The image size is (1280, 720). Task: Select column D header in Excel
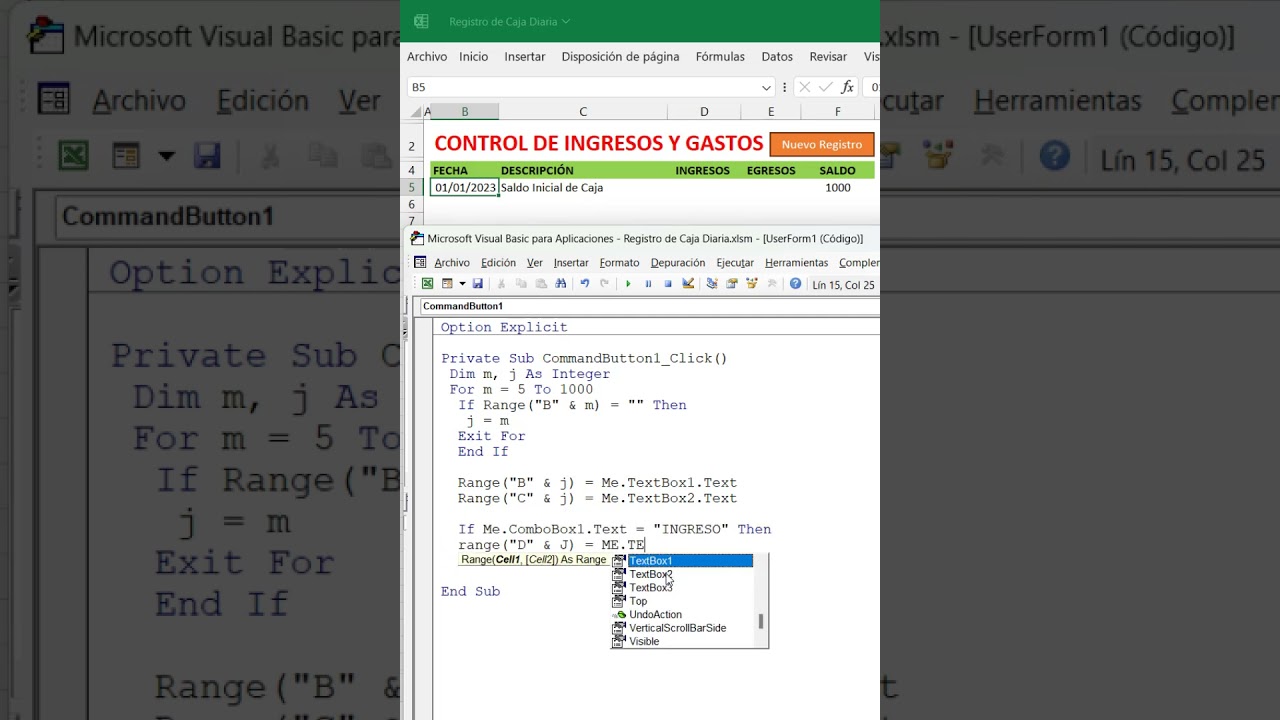(704, 112)
